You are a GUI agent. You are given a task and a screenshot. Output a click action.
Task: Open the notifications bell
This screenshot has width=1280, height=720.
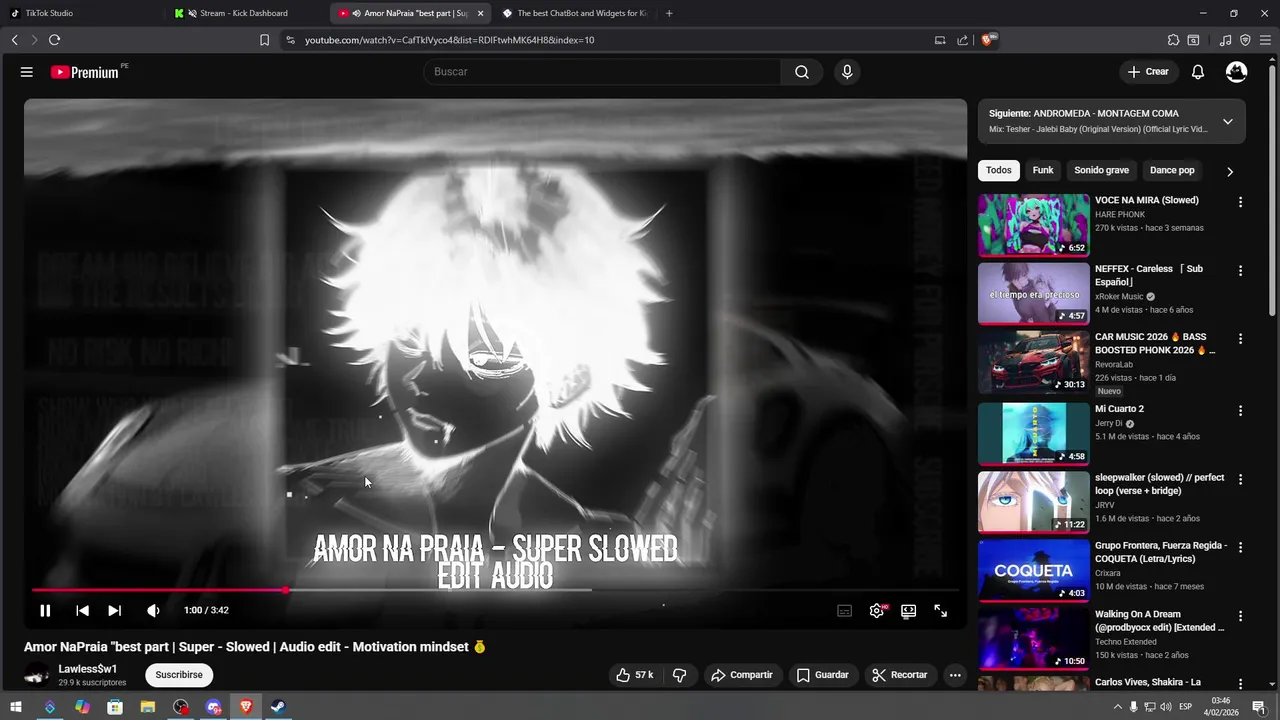1198,72
